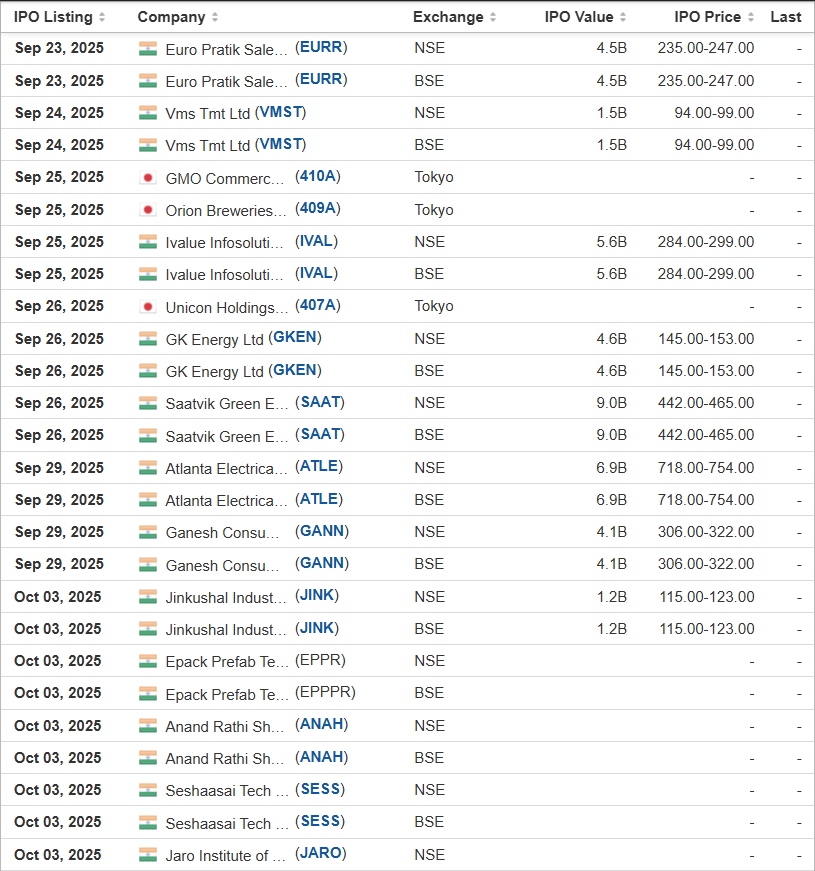Click India flag in Ganesh Consu NSE row
The image size is (815, 871).
point(148,532)
